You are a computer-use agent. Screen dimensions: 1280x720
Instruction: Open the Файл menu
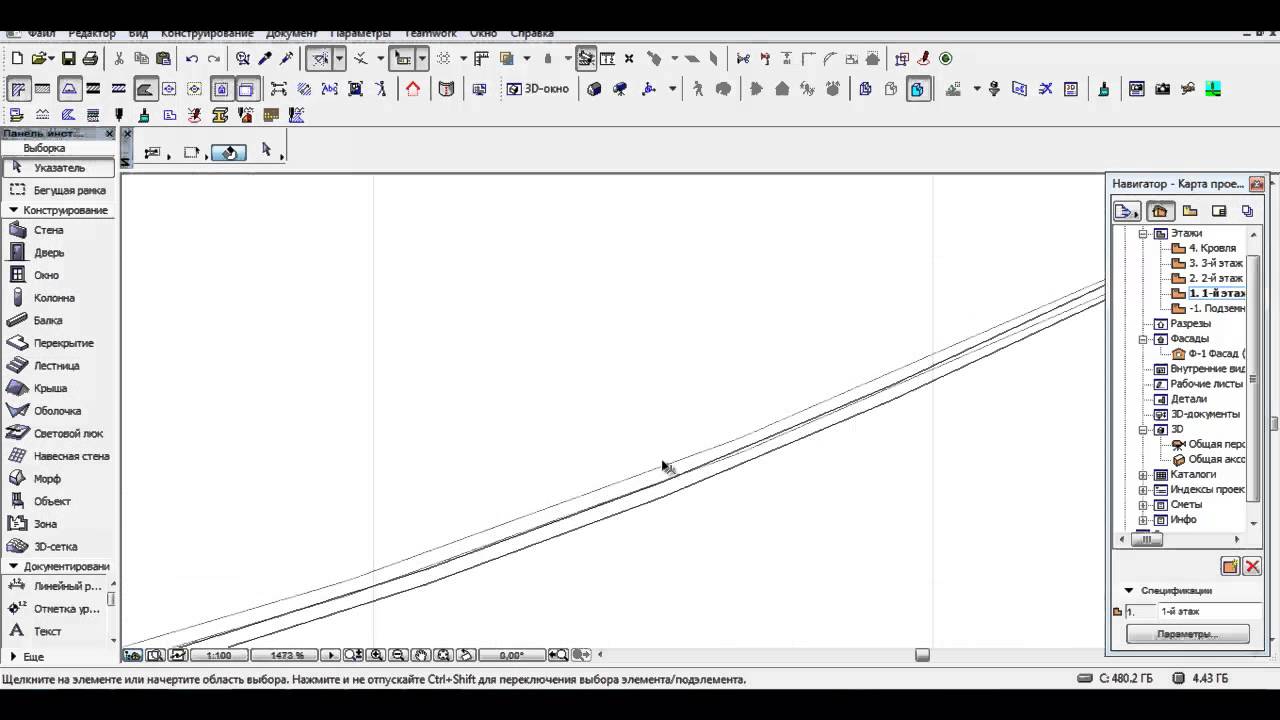click(42, 33)
